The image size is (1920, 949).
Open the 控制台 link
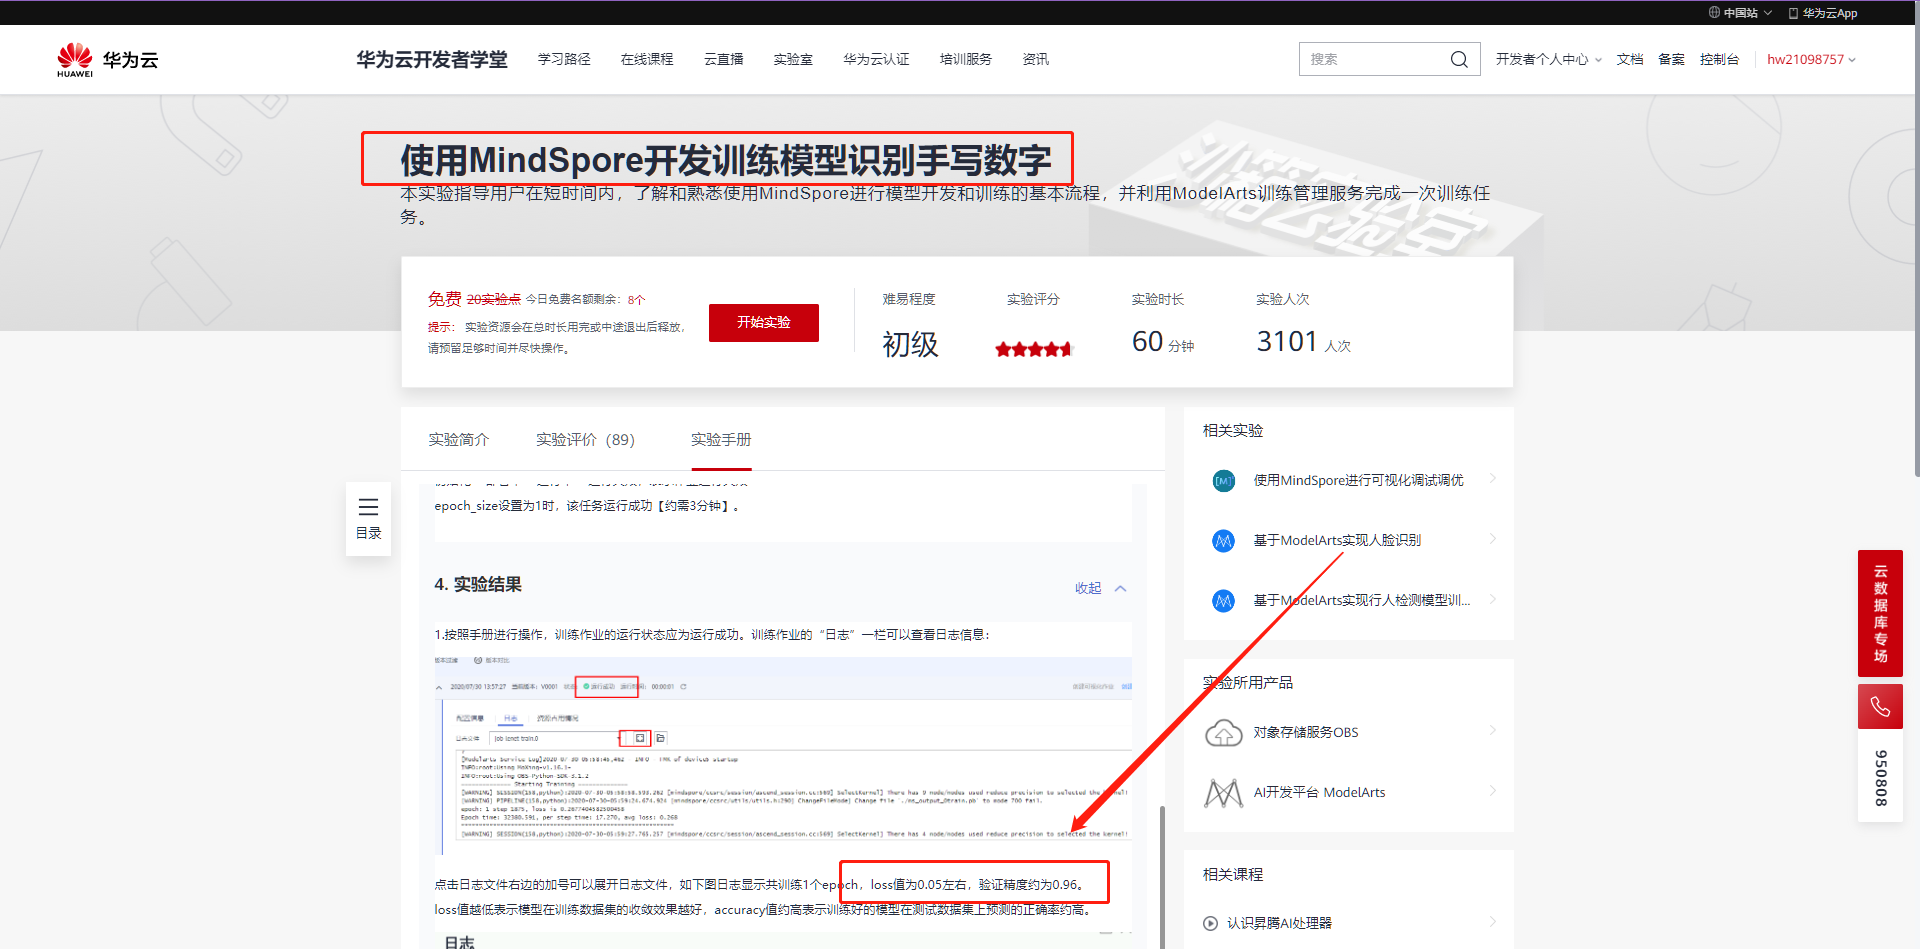click(1719, 60)
